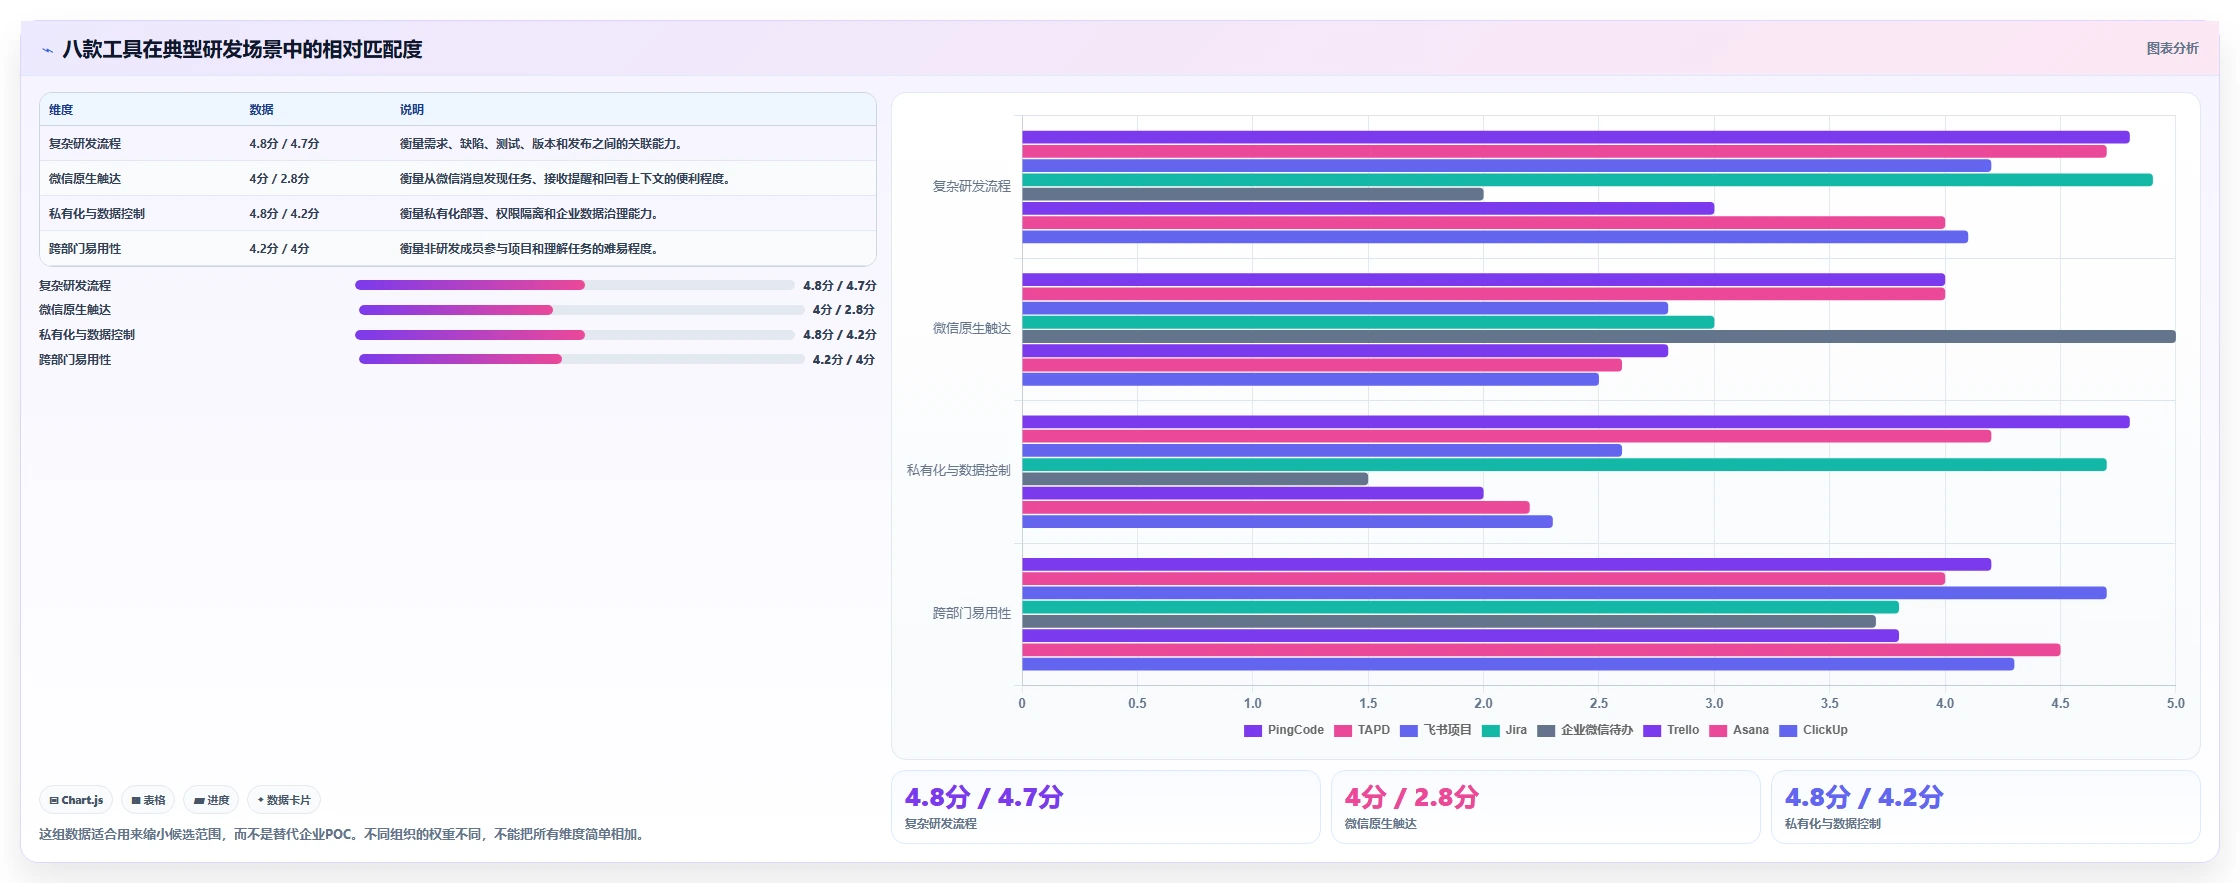Viewport: 2240px width, 883px height.
Task: Click the 5.0 tick on the x-axis
Action: (2175, 704)
